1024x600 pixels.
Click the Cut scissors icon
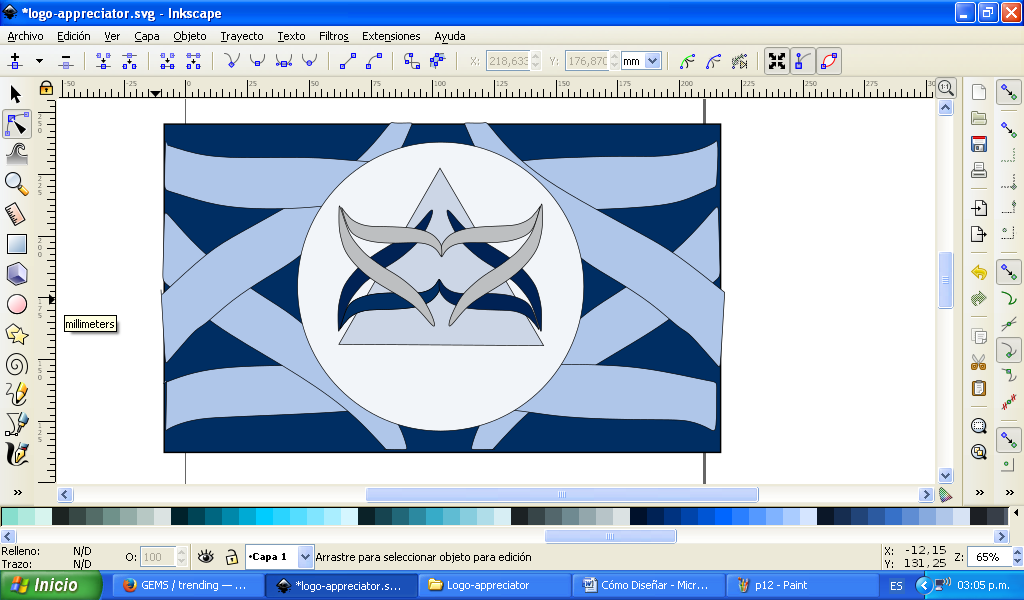point(978,362)
